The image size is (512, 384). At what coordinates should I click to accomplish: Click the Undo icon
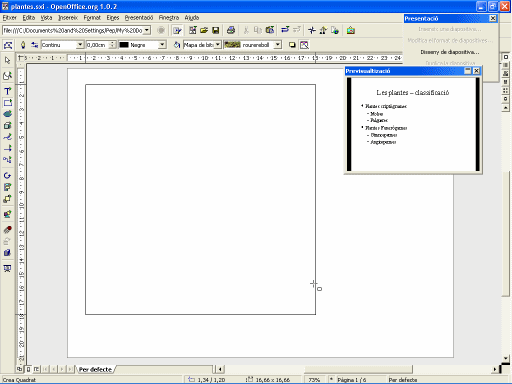point(285,30)
